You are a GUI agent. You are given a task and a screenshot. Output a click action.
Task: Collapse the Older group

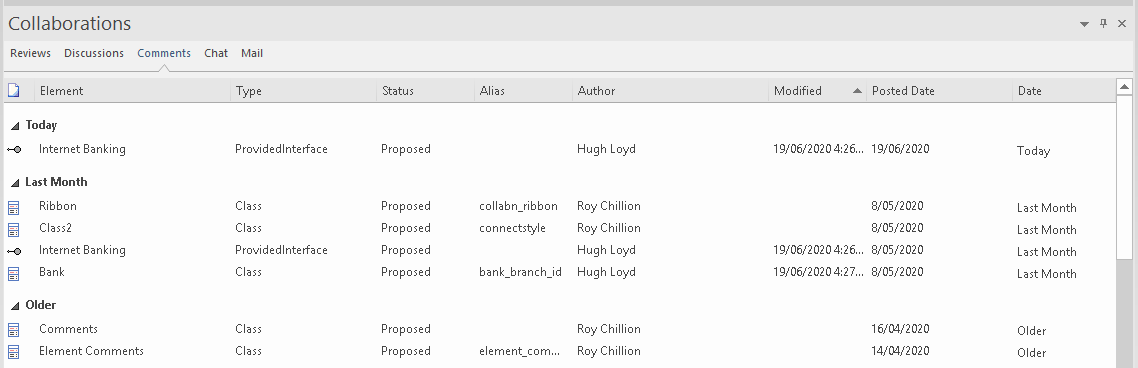15,306
